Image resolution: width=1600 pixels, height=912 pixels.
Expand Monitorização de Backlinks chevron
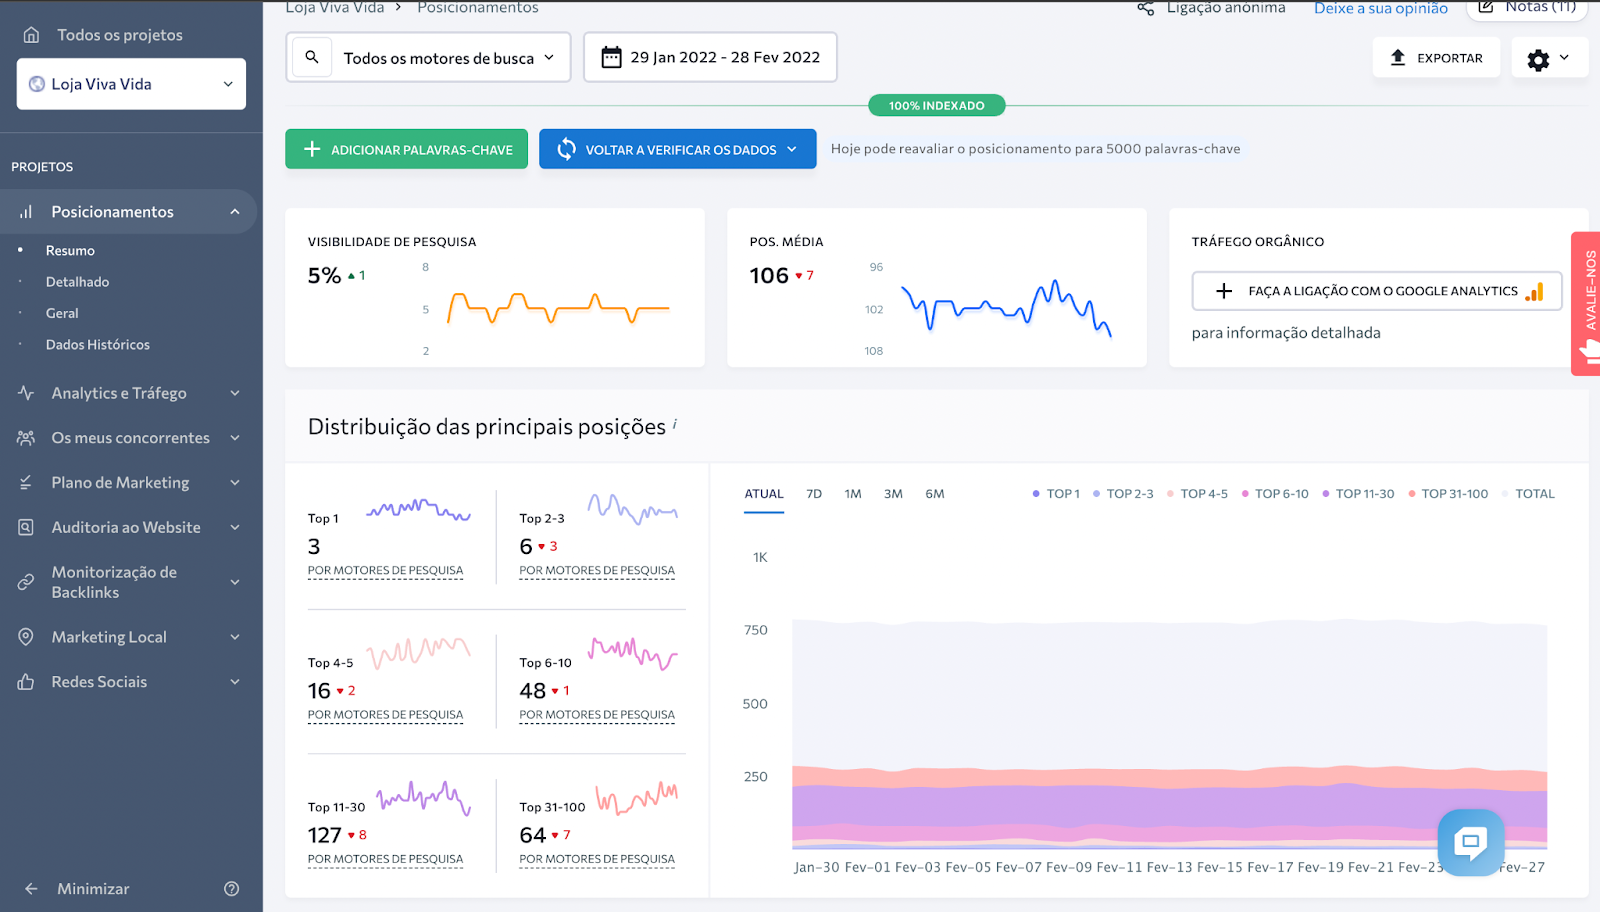[x=235, y=582]
